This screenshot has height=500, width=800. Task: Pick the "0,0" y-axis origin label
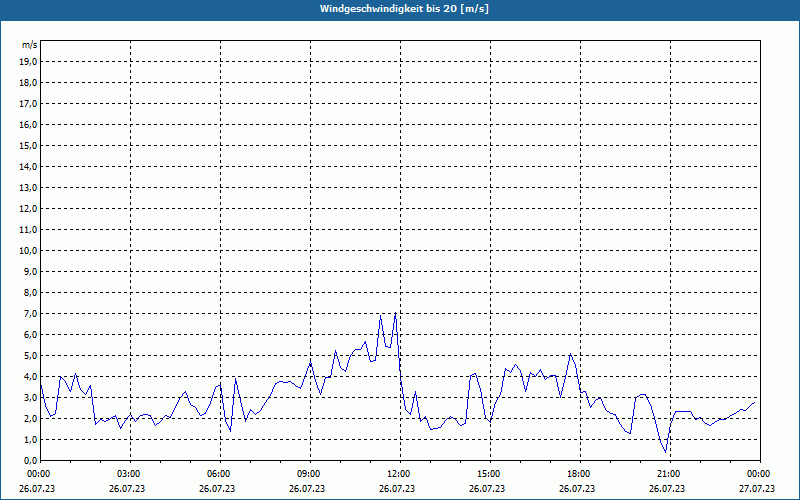pos(30,461)
